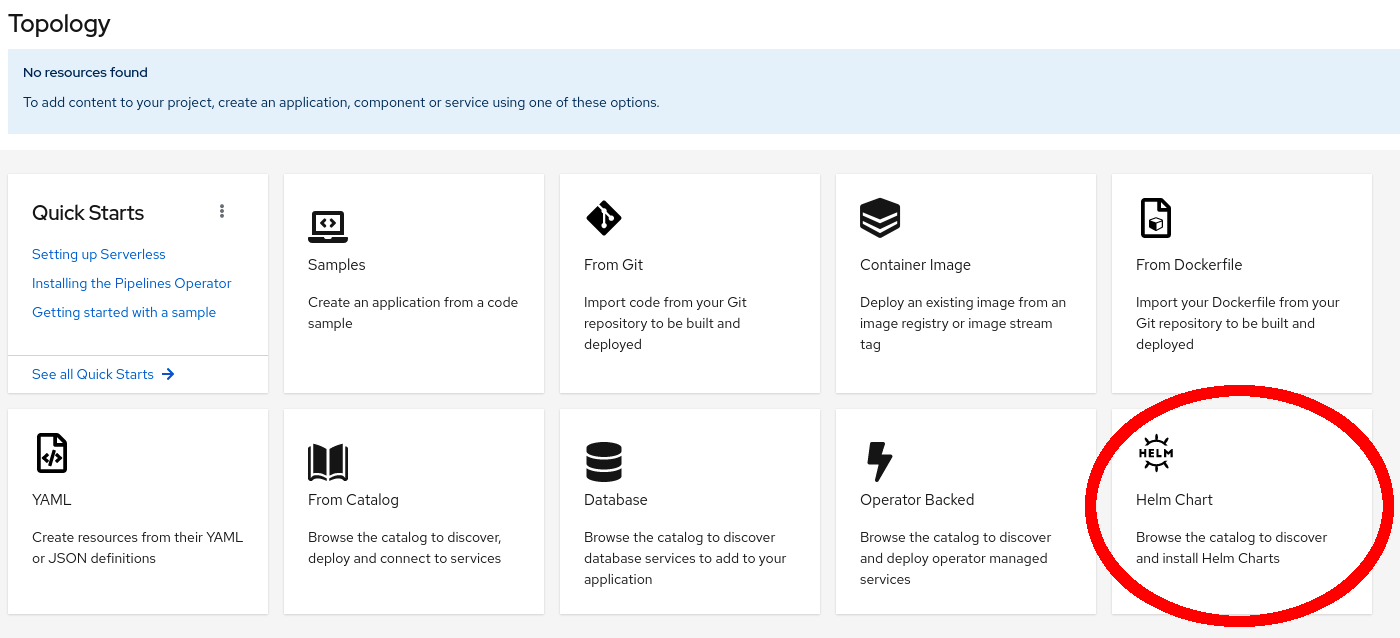Click the Container Image layers icon

pyautogui.click(x=879, y=218)
